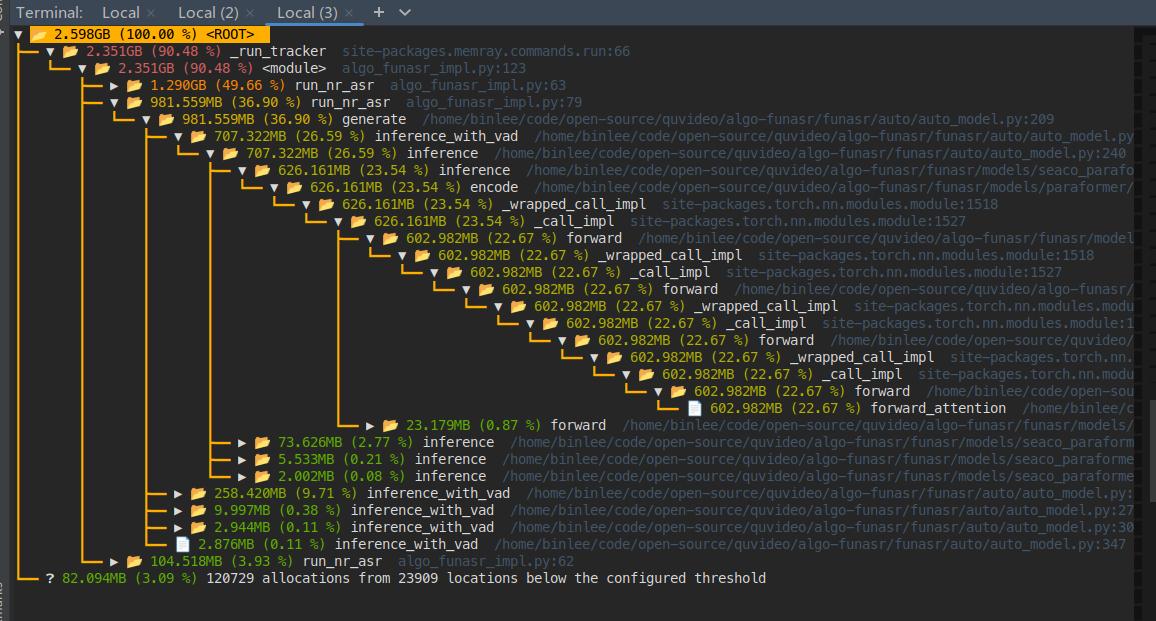Click the 'generate' function name
1156x621 pixels.
coord(374,119)
